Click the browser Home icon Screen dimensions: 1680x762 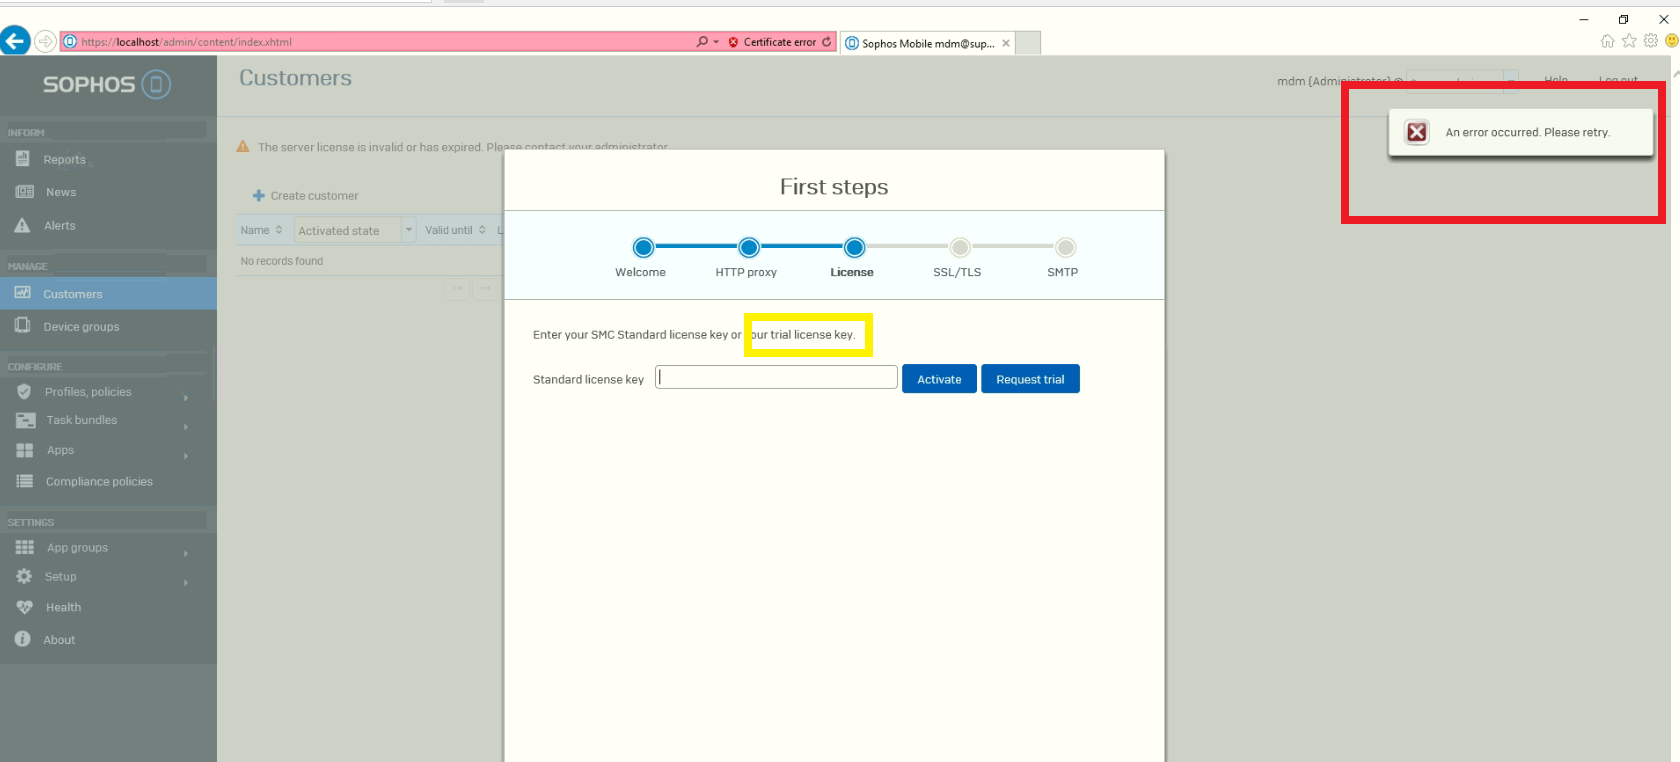(x=1607, y=41)
